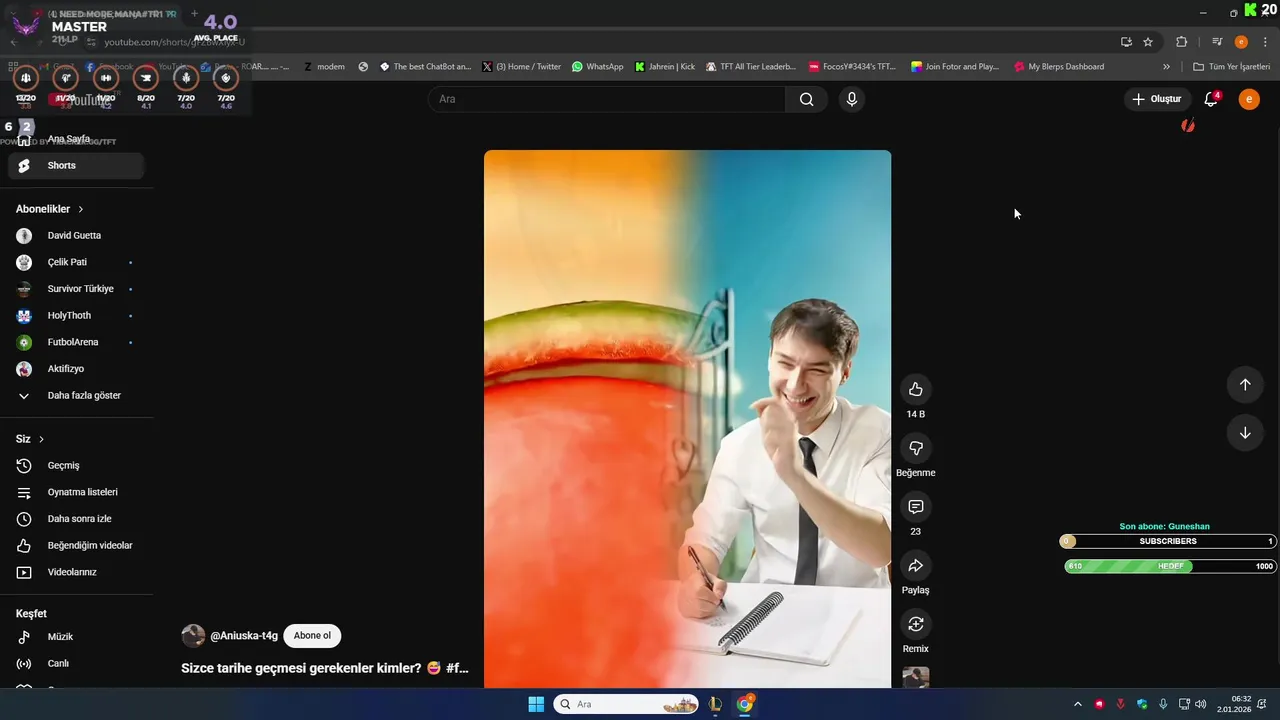Open Jahrein | Kick bookmark
Viewport: 1280px width, 720px height.
665,67
